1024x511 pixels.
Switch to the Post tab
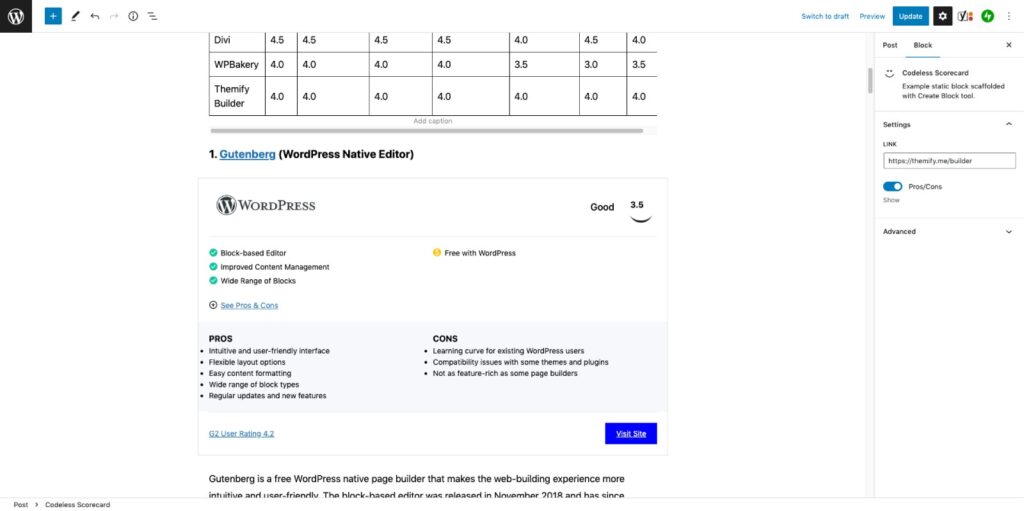889,45
